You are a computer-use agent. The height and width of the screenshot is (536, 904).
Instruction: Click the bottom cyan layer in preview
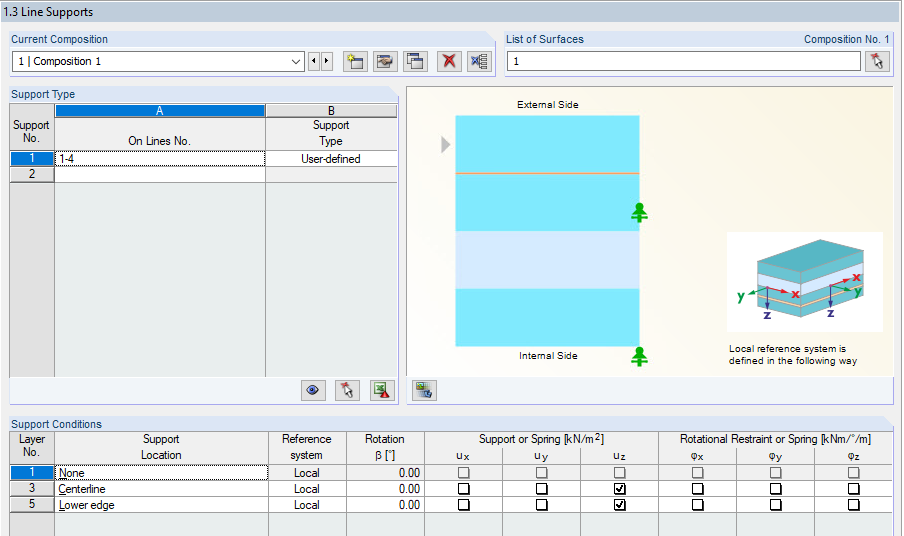click(x=547, y=318)
